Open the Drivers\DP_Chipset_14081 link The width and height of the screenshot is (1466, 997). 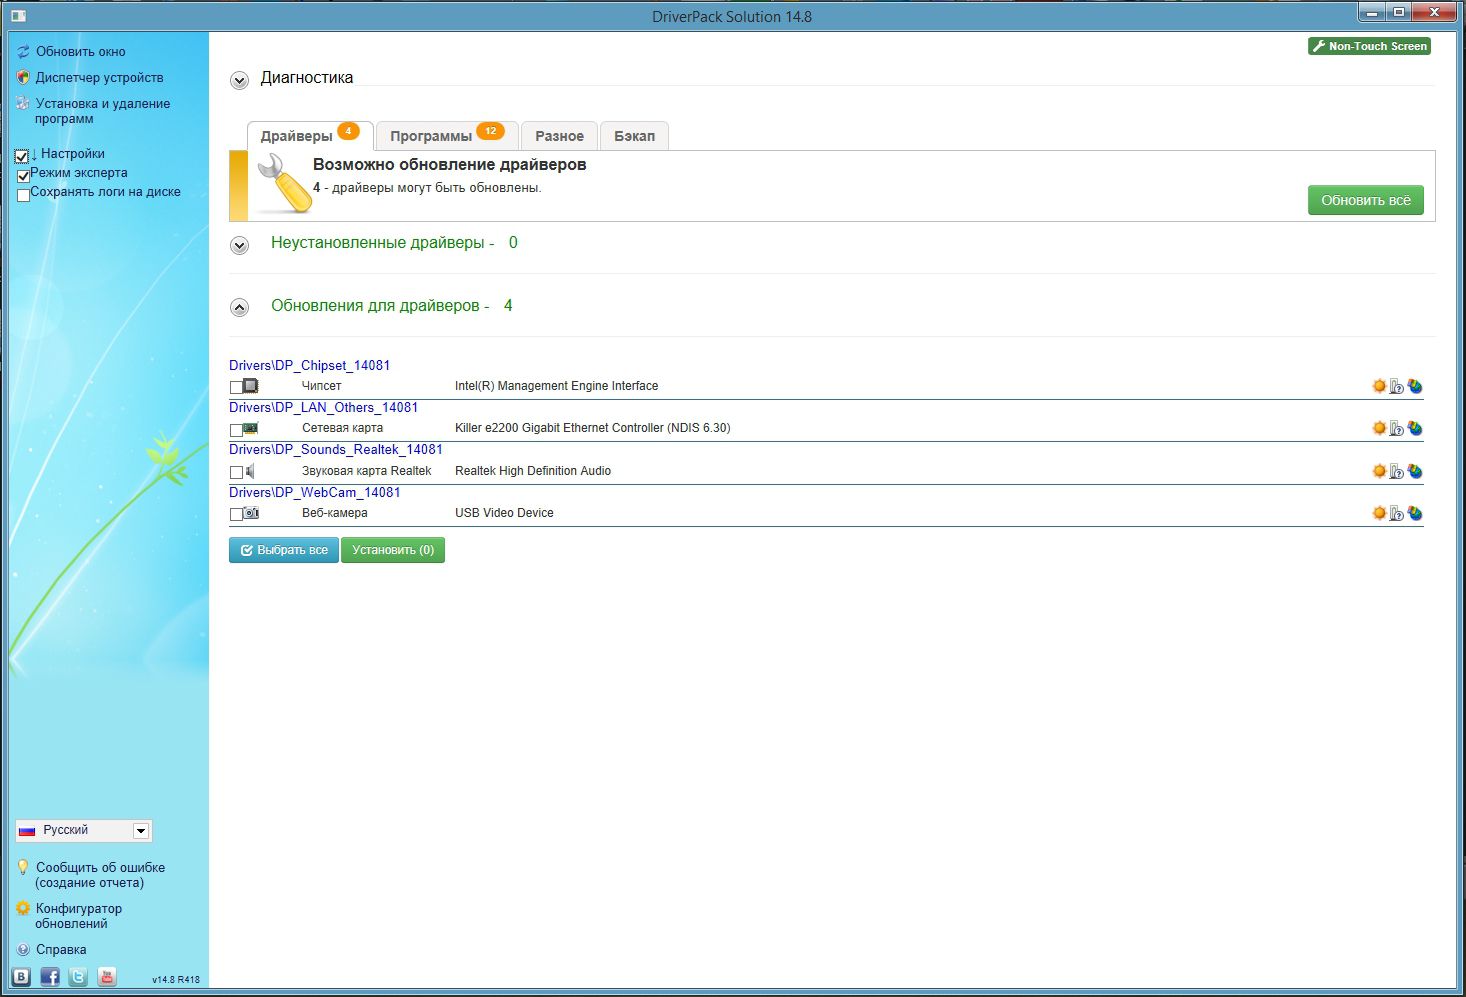click(x=309, y=365)
